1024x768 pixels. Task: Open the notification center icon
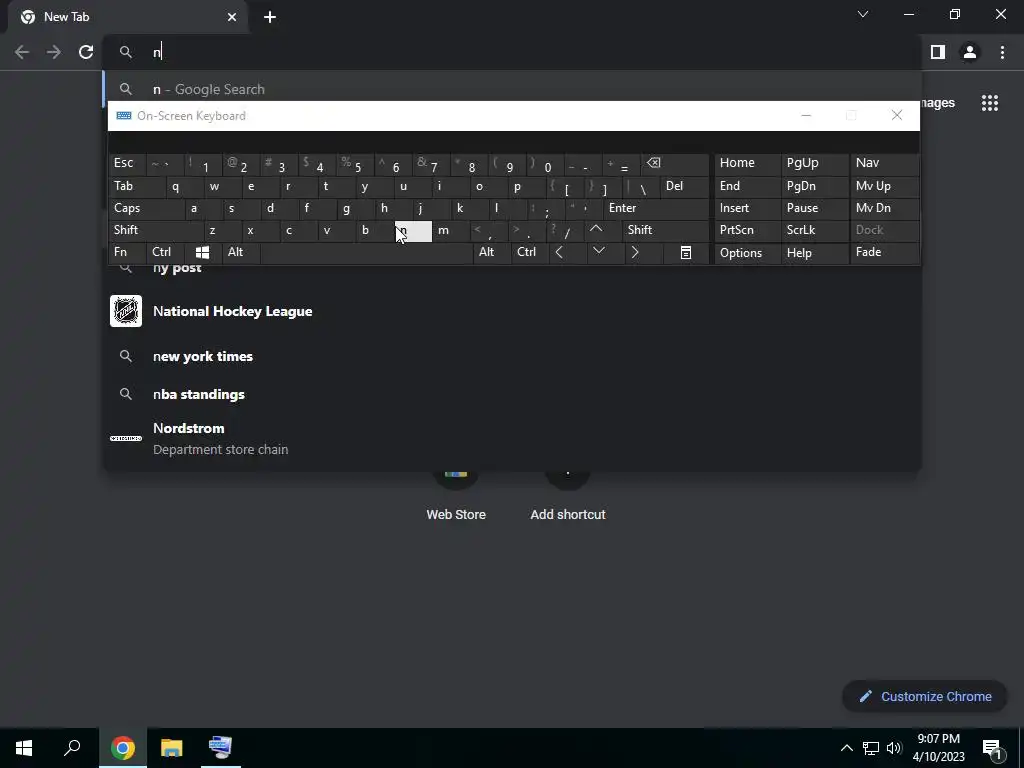pyautogui.click(x=992, y=748)
